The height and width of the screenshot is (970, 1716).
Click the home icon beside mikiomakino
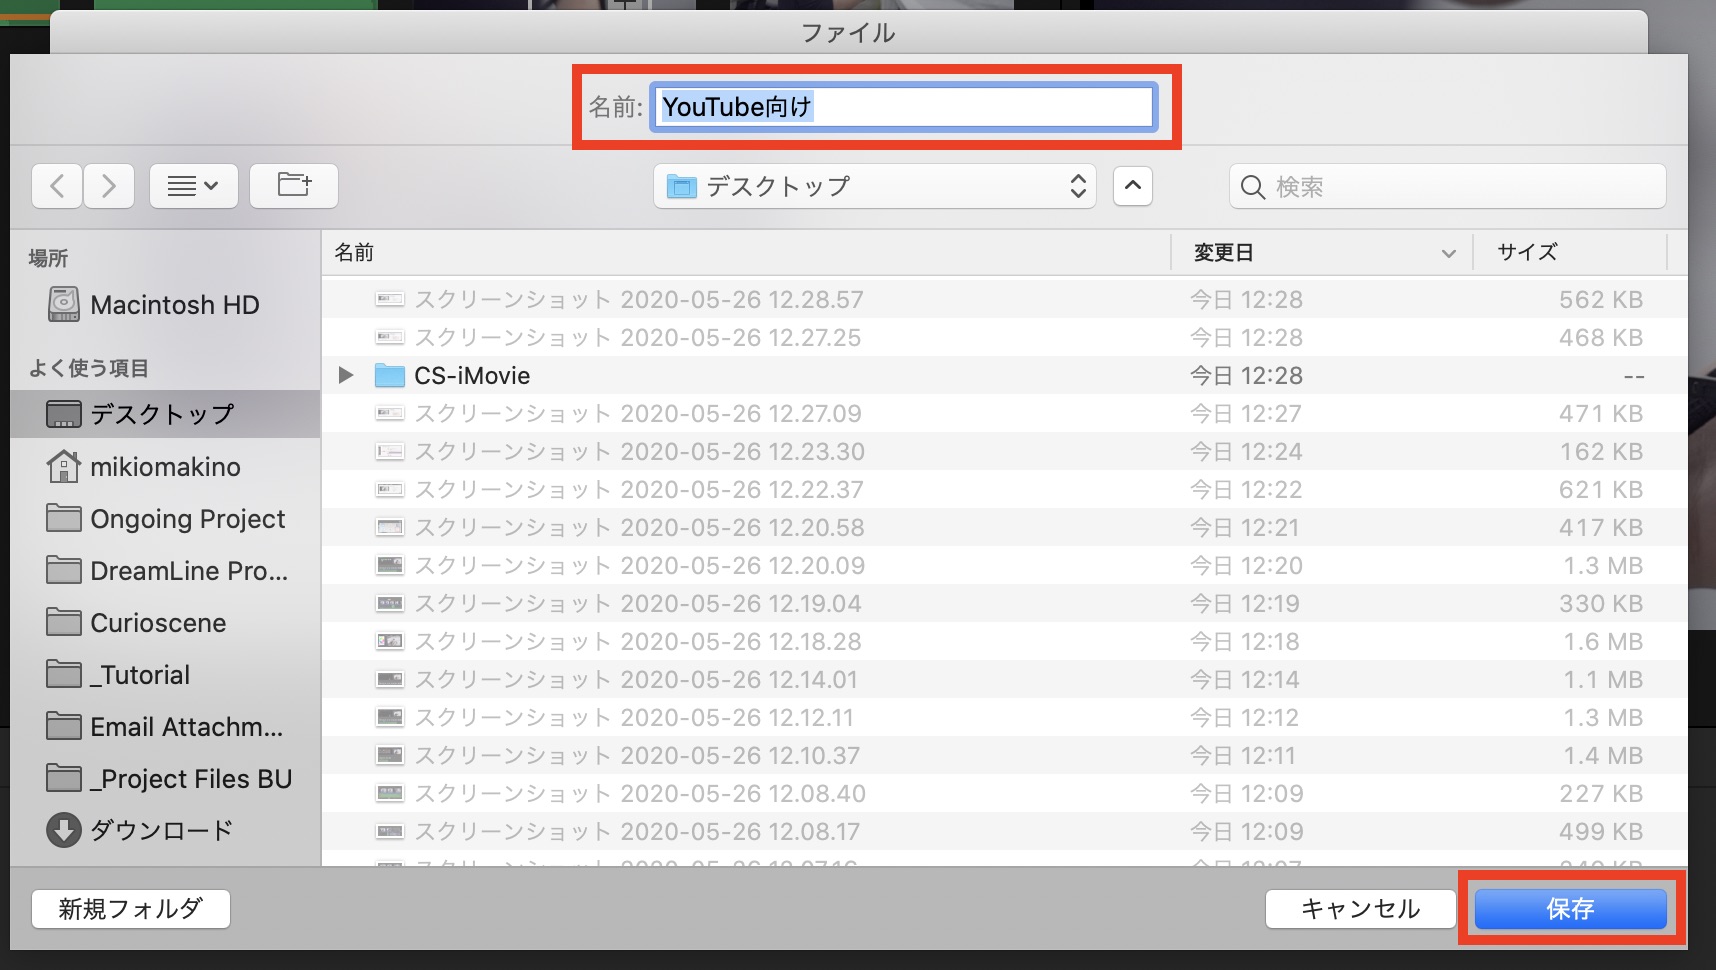64,466
